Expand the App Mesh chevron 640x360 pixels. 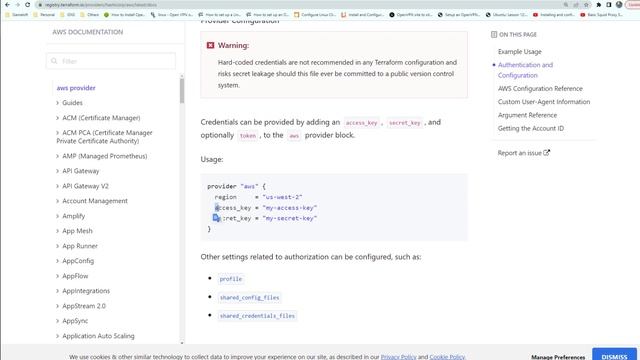point(57,231)
